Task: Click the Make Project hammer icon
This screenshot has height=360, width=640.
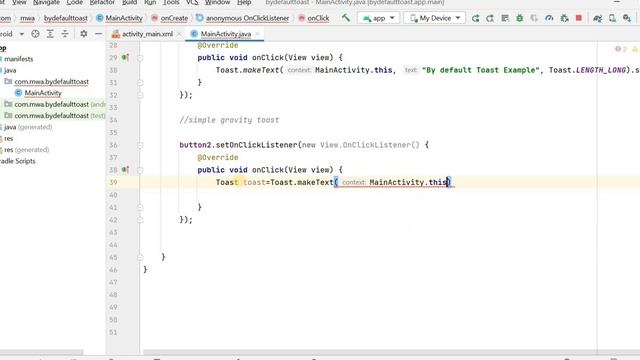Action: click(x=346, y=18)
